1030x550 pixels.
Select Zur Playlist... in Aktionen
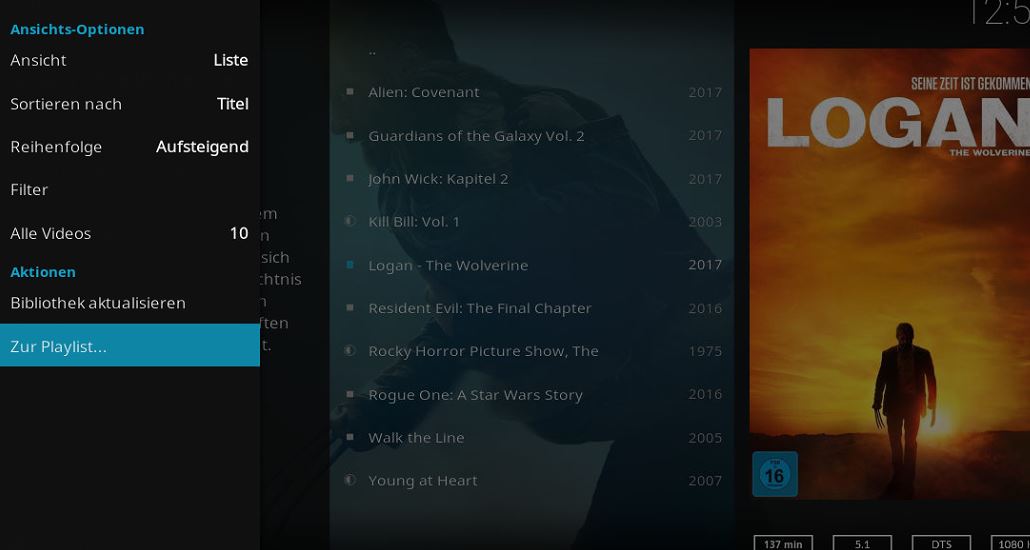pyautogui.click(x=130, y=345)
